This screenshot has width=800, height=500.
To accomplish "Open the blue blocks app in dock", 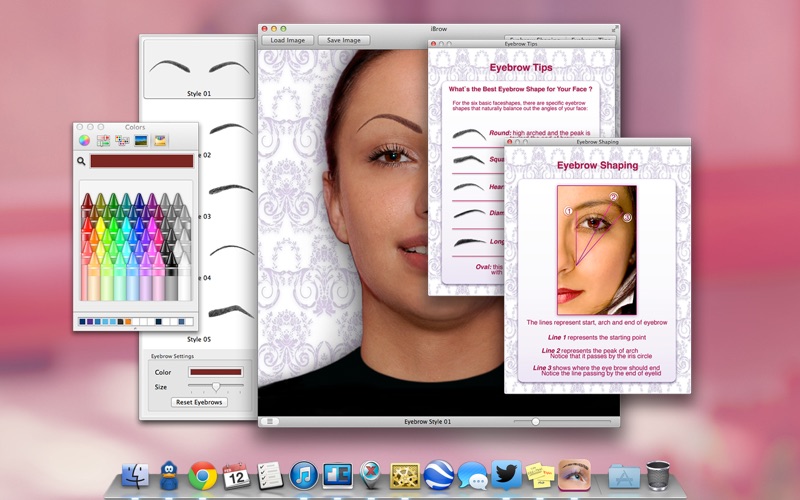I will [337, 476].
